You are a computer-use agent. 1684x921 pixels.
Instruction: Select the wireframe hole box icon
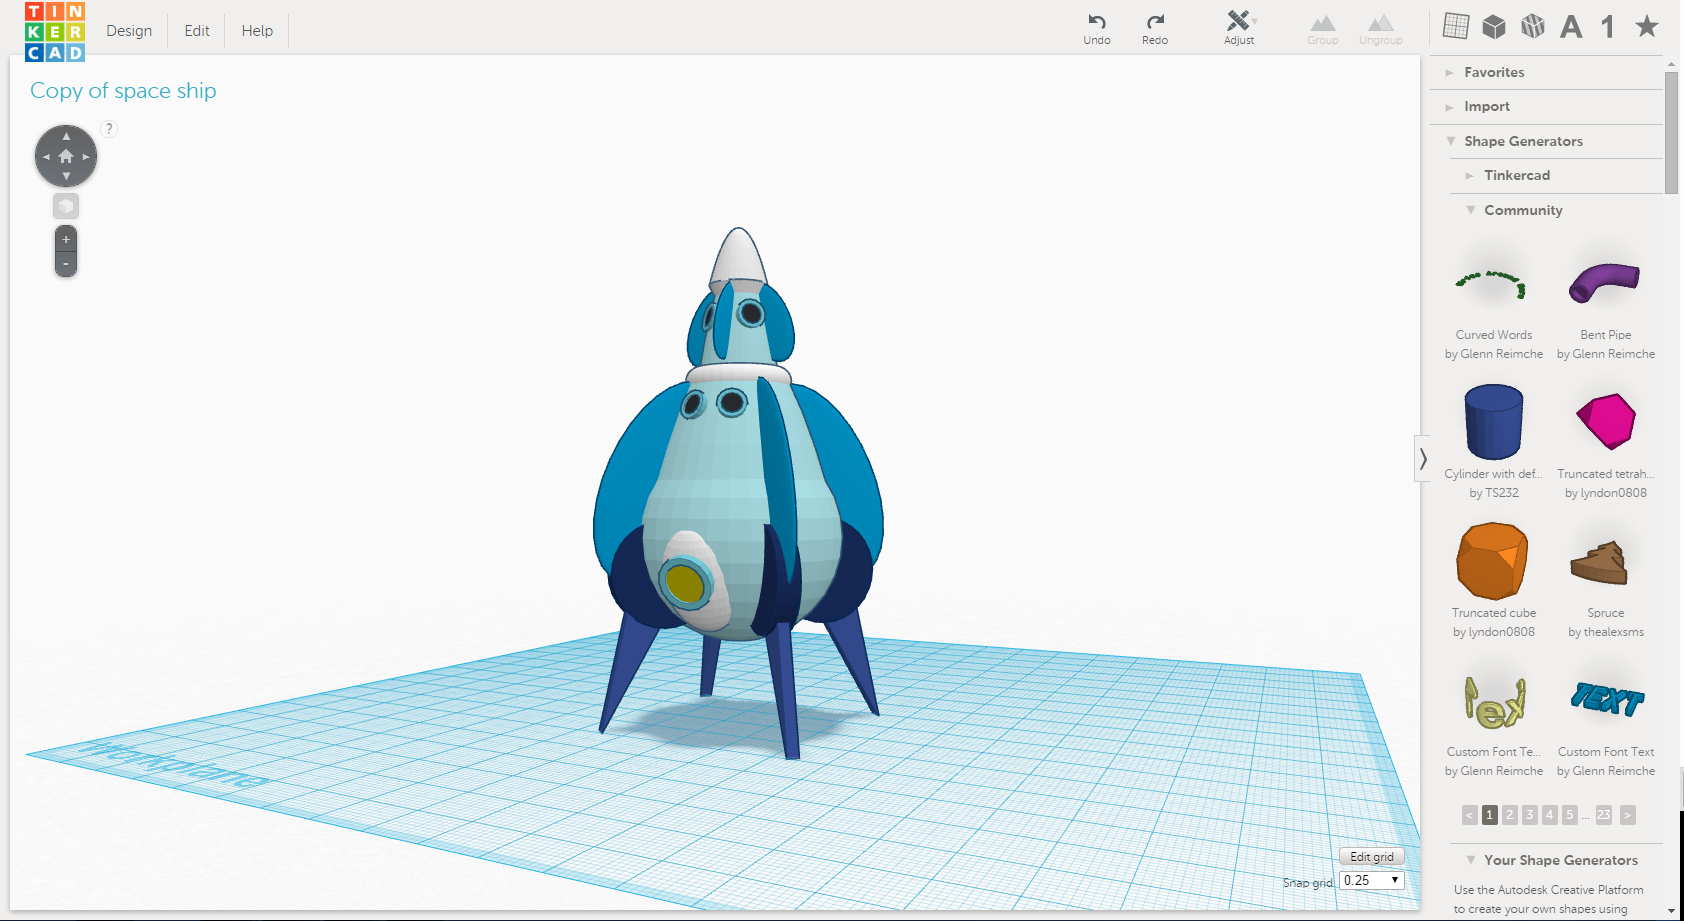(1533, 26)
